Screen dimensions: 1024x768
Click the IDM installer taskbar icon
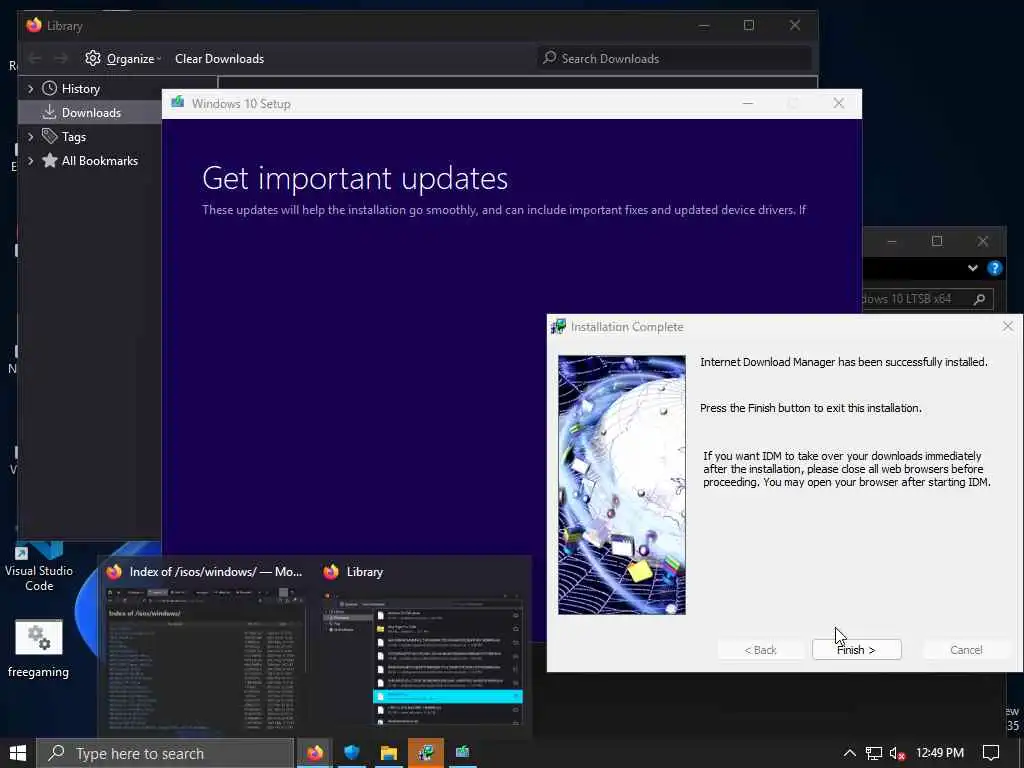click(426, 753)
